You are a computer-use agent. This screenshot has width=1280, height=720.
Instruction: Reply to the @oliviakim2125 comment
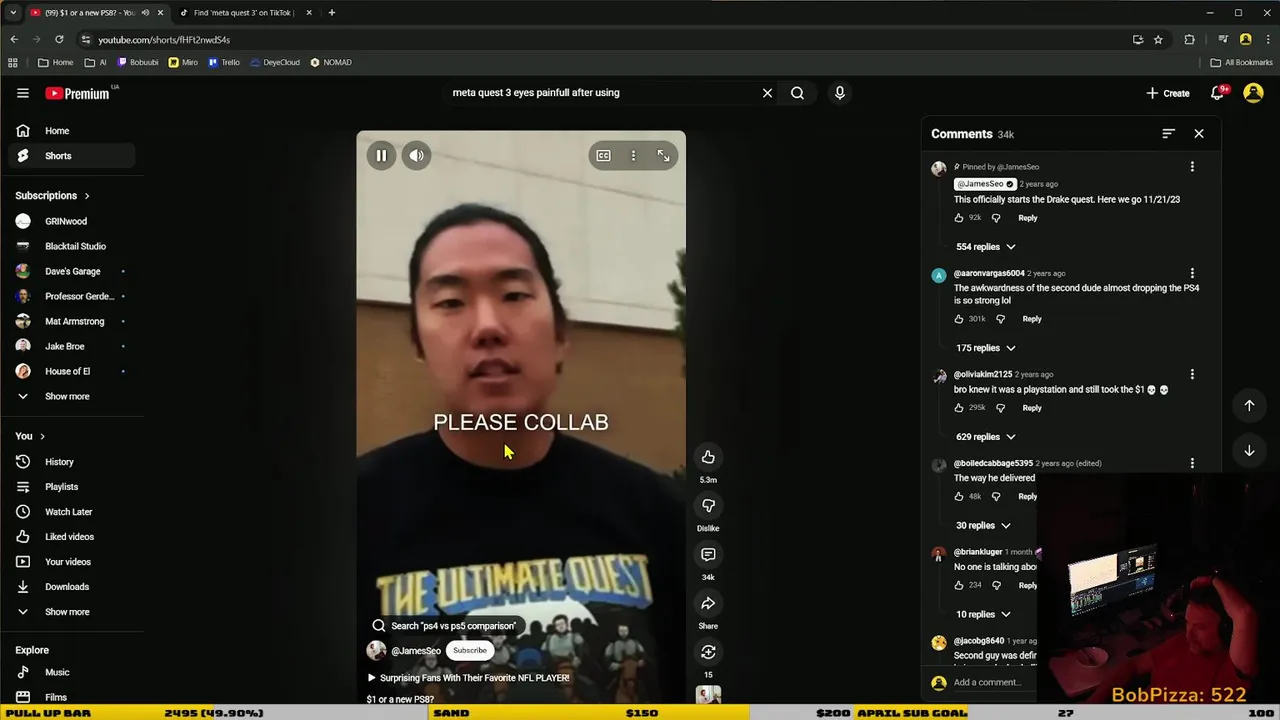click(1032, 408)
